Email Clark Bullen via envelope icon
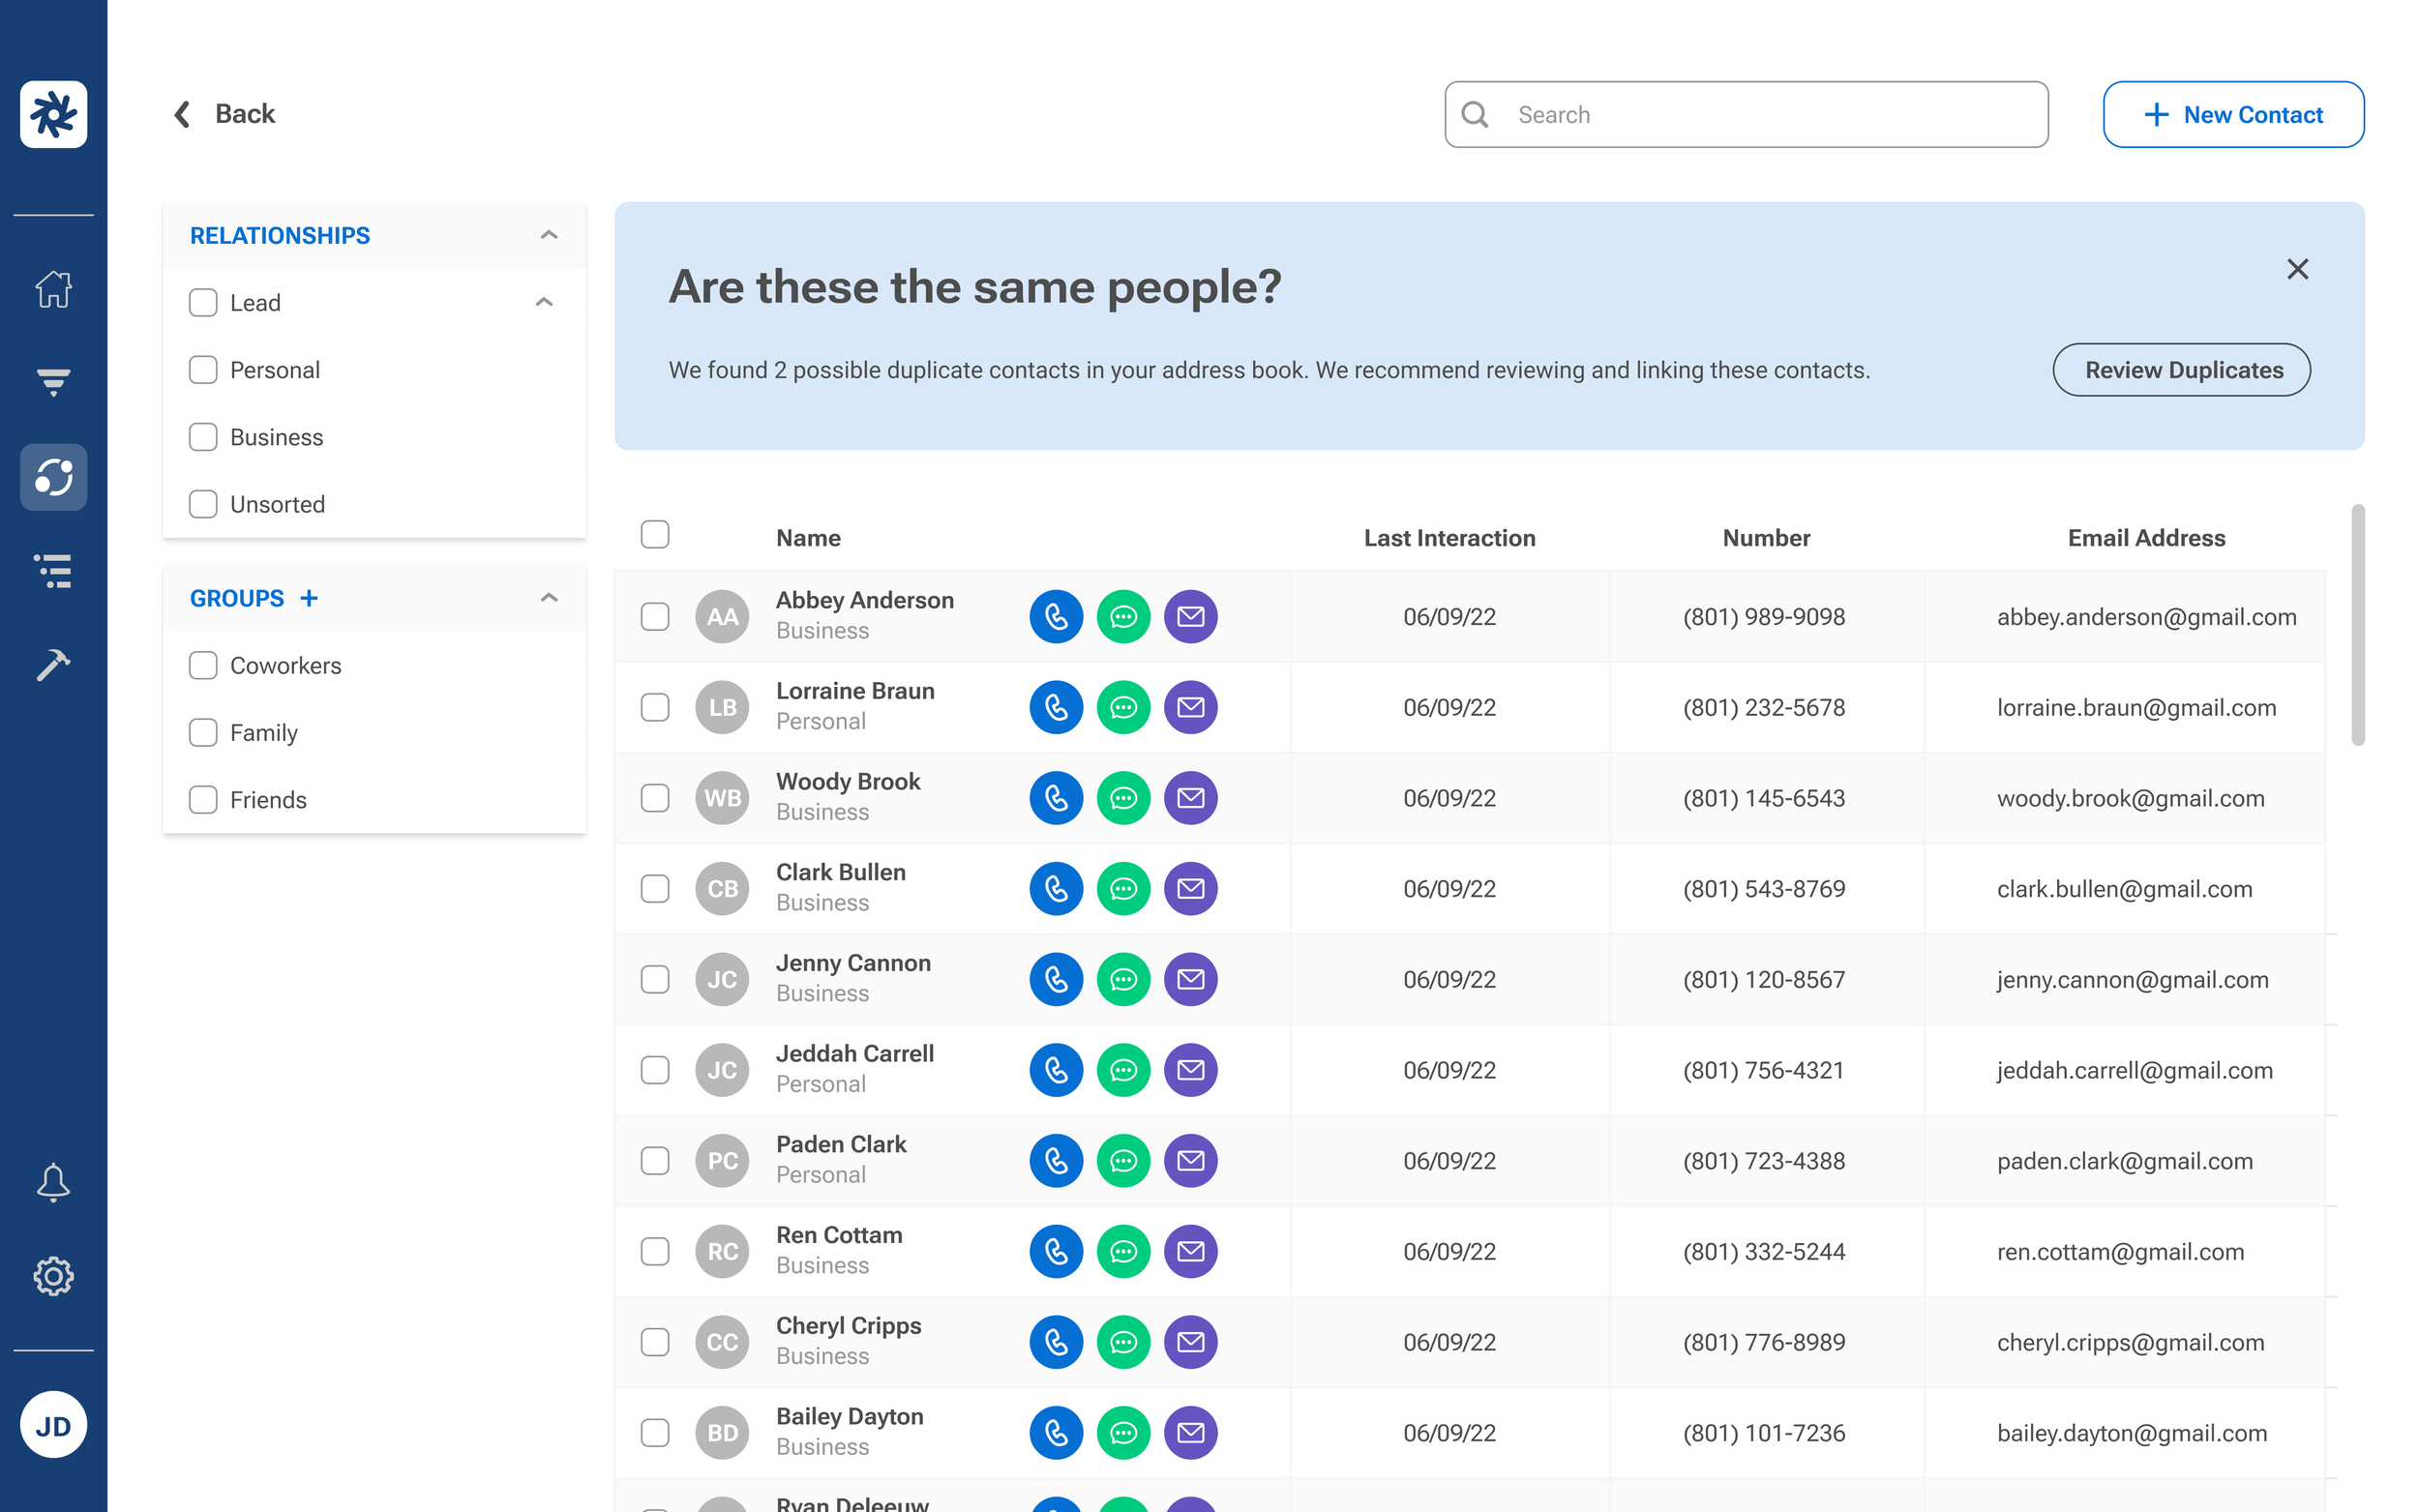Screen dimensions: 2419x1512 coord(1190,889)
